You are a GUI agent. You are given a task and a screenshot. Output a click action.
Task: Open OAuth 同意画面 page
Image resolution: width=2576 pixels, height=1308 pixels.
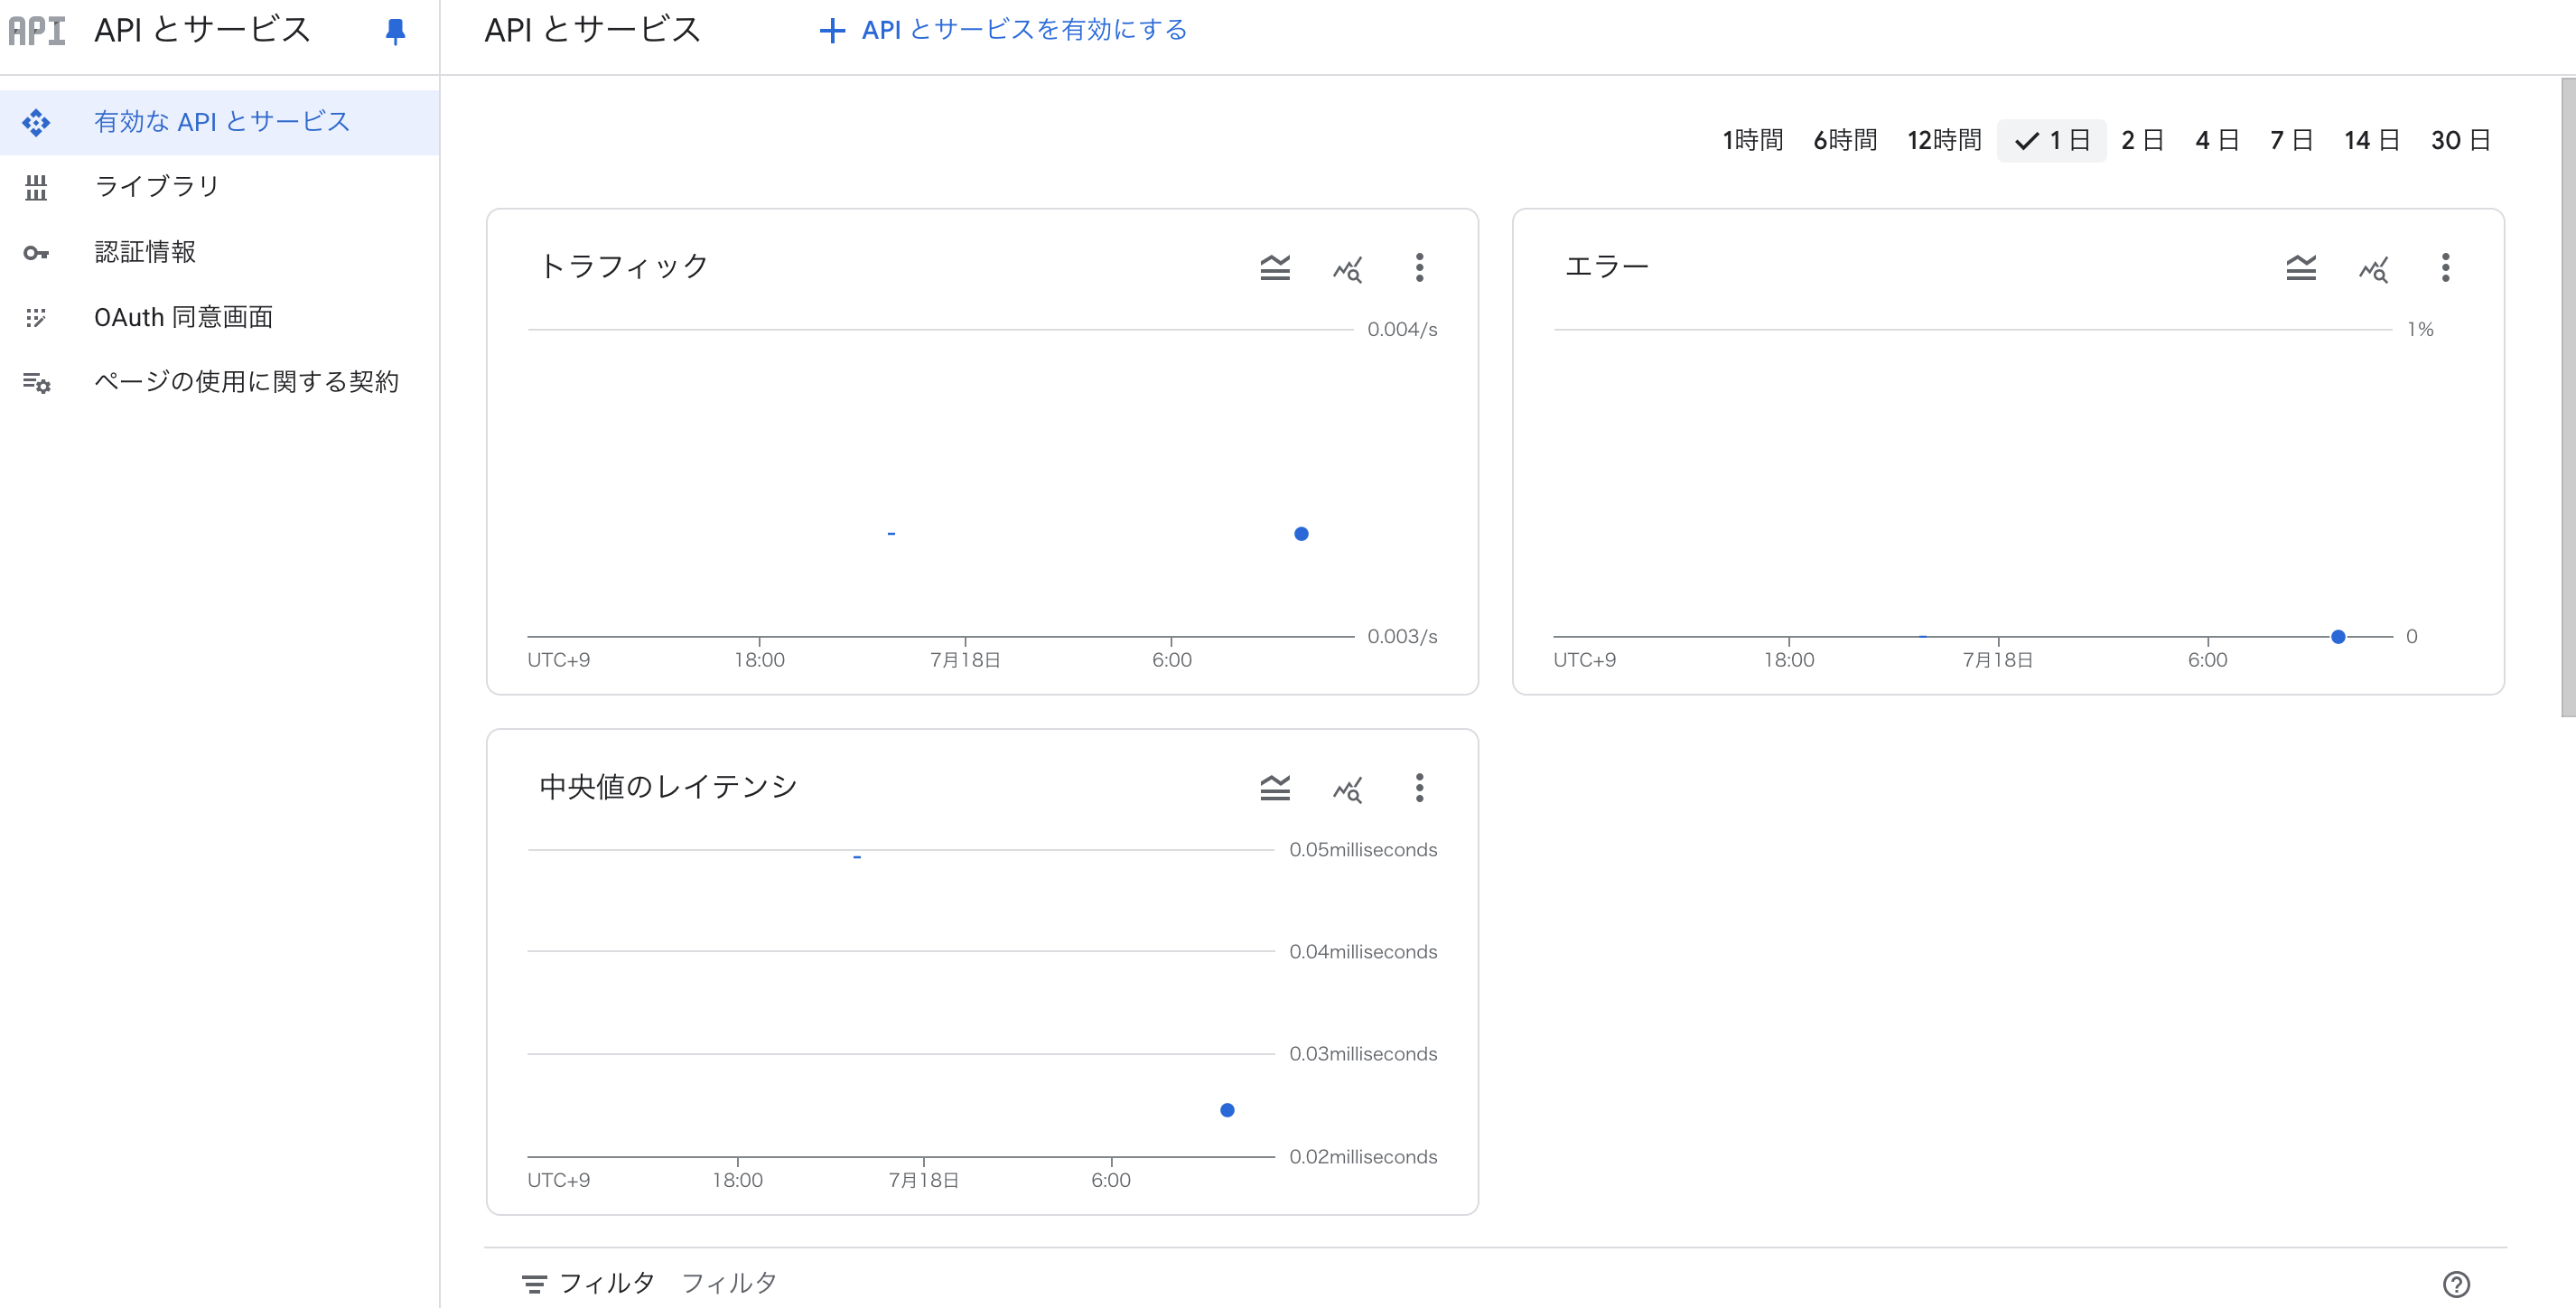click(183, 317)
